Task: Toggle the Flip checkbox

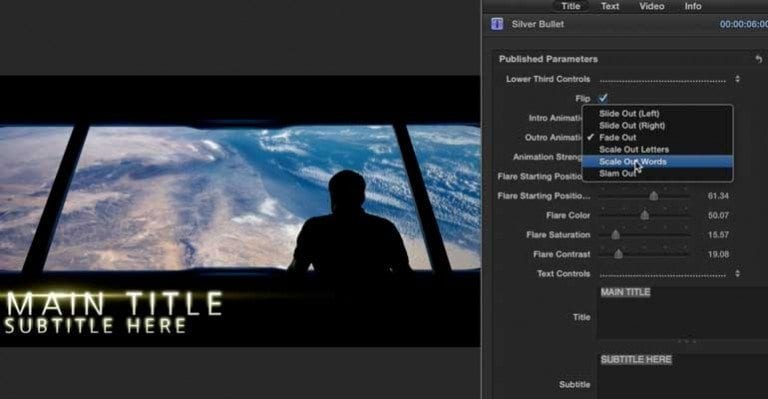Action: tap(603, 98)
